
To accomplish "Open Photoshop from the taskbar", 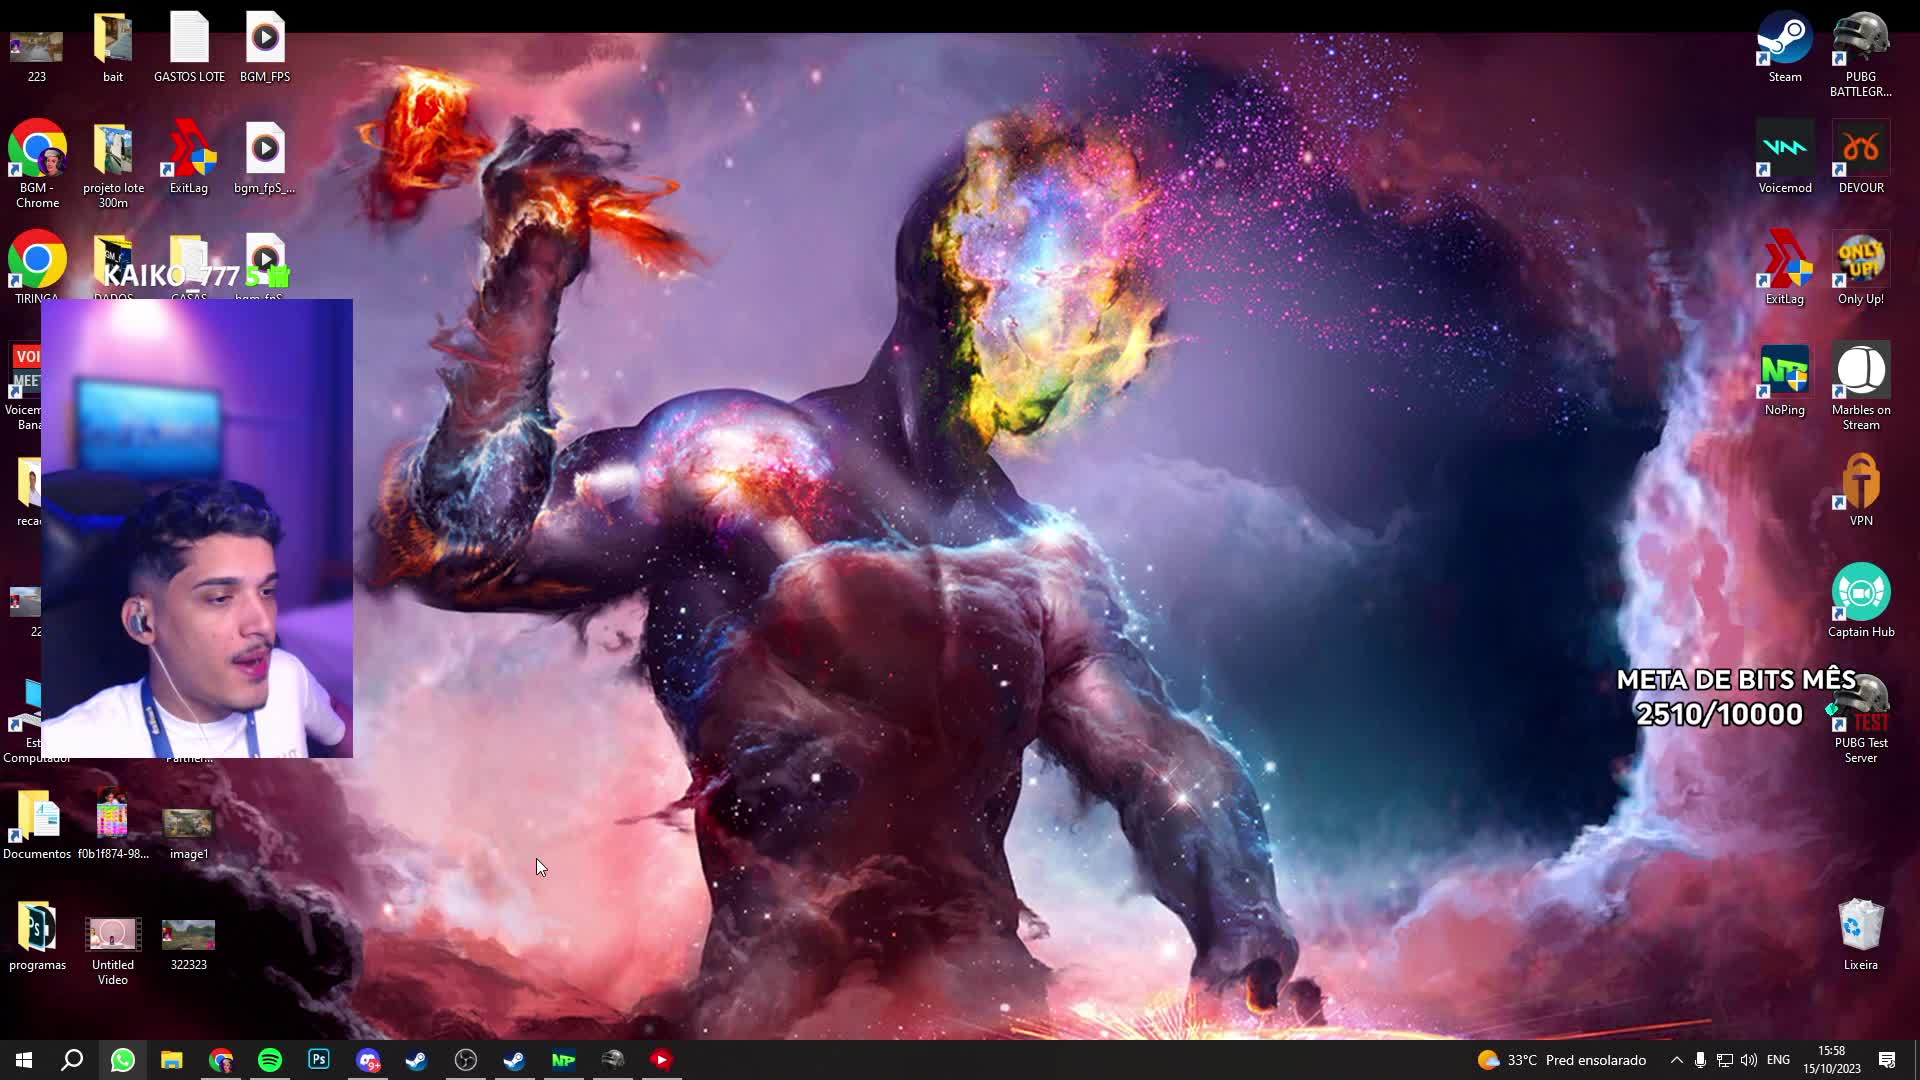I will pyautogui.click(x=319, y=1060).
